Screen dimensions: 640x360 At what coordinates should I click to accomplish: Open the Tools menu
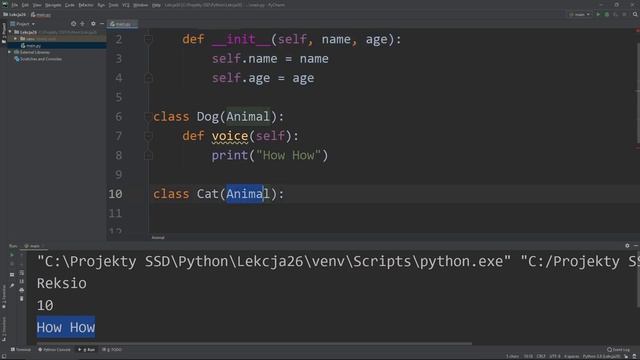[113, 5]
